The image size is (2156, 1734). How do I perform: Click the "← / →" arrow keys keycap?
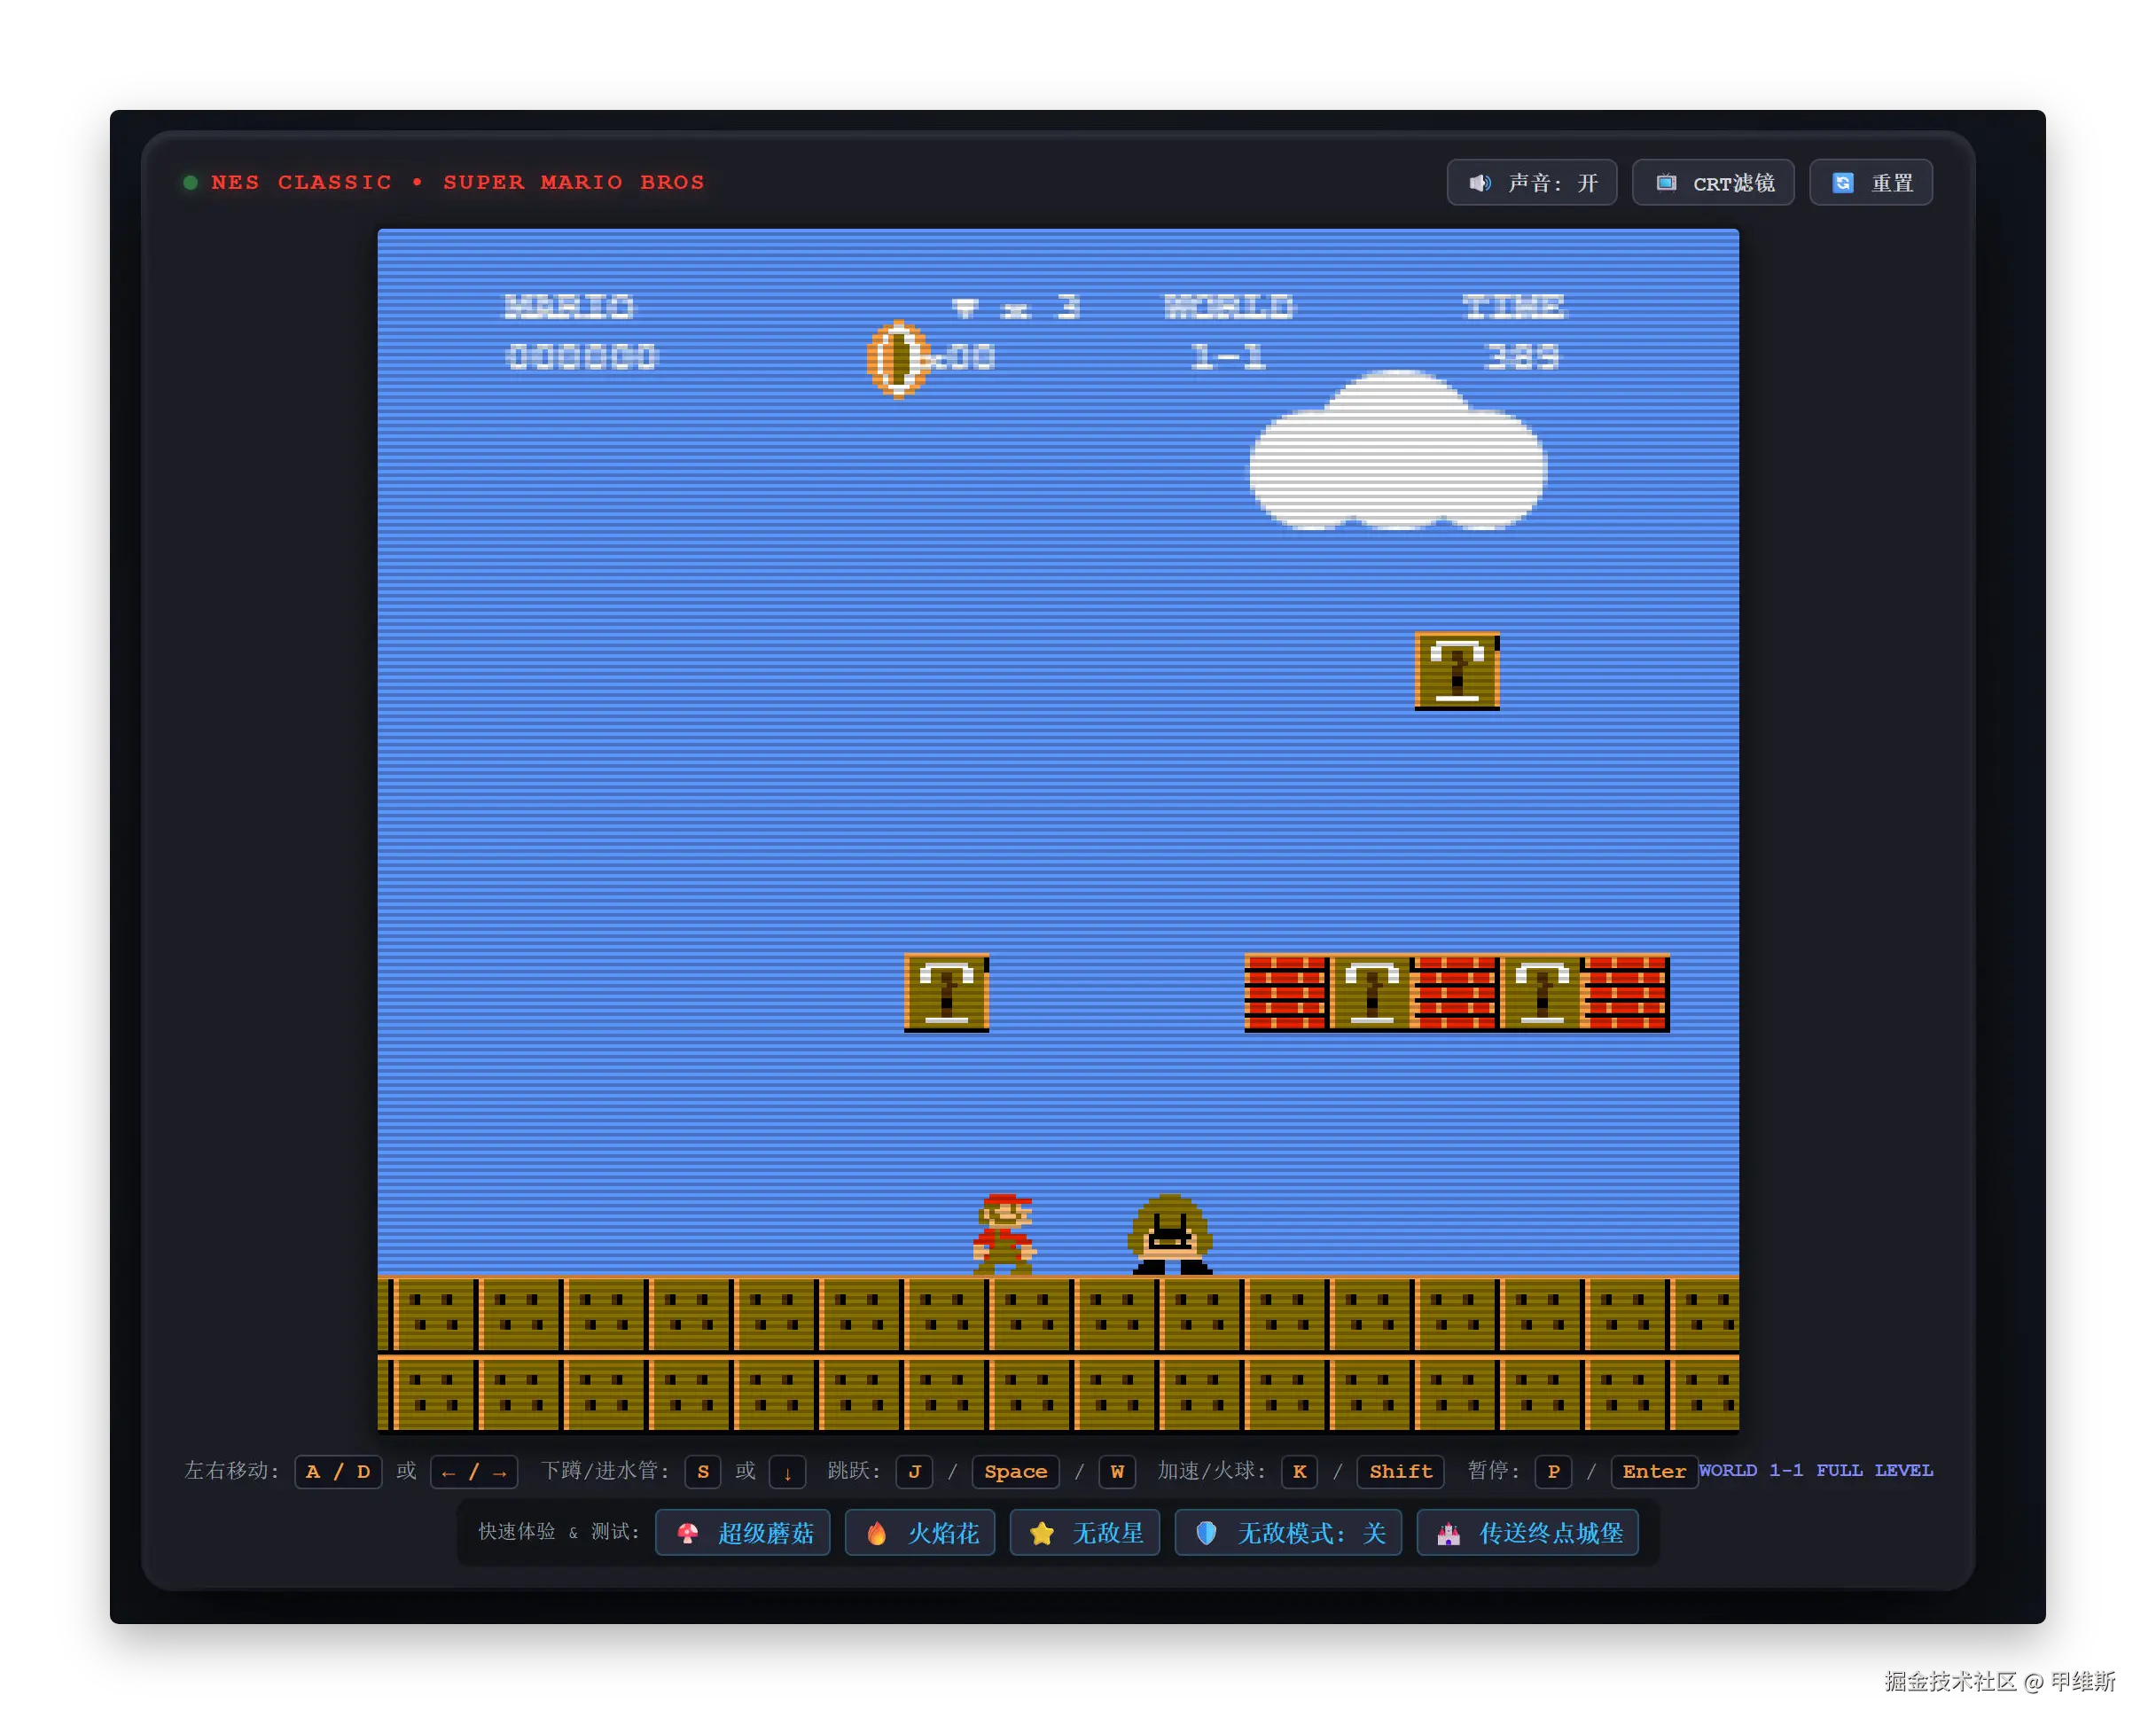pos(474,1471)
